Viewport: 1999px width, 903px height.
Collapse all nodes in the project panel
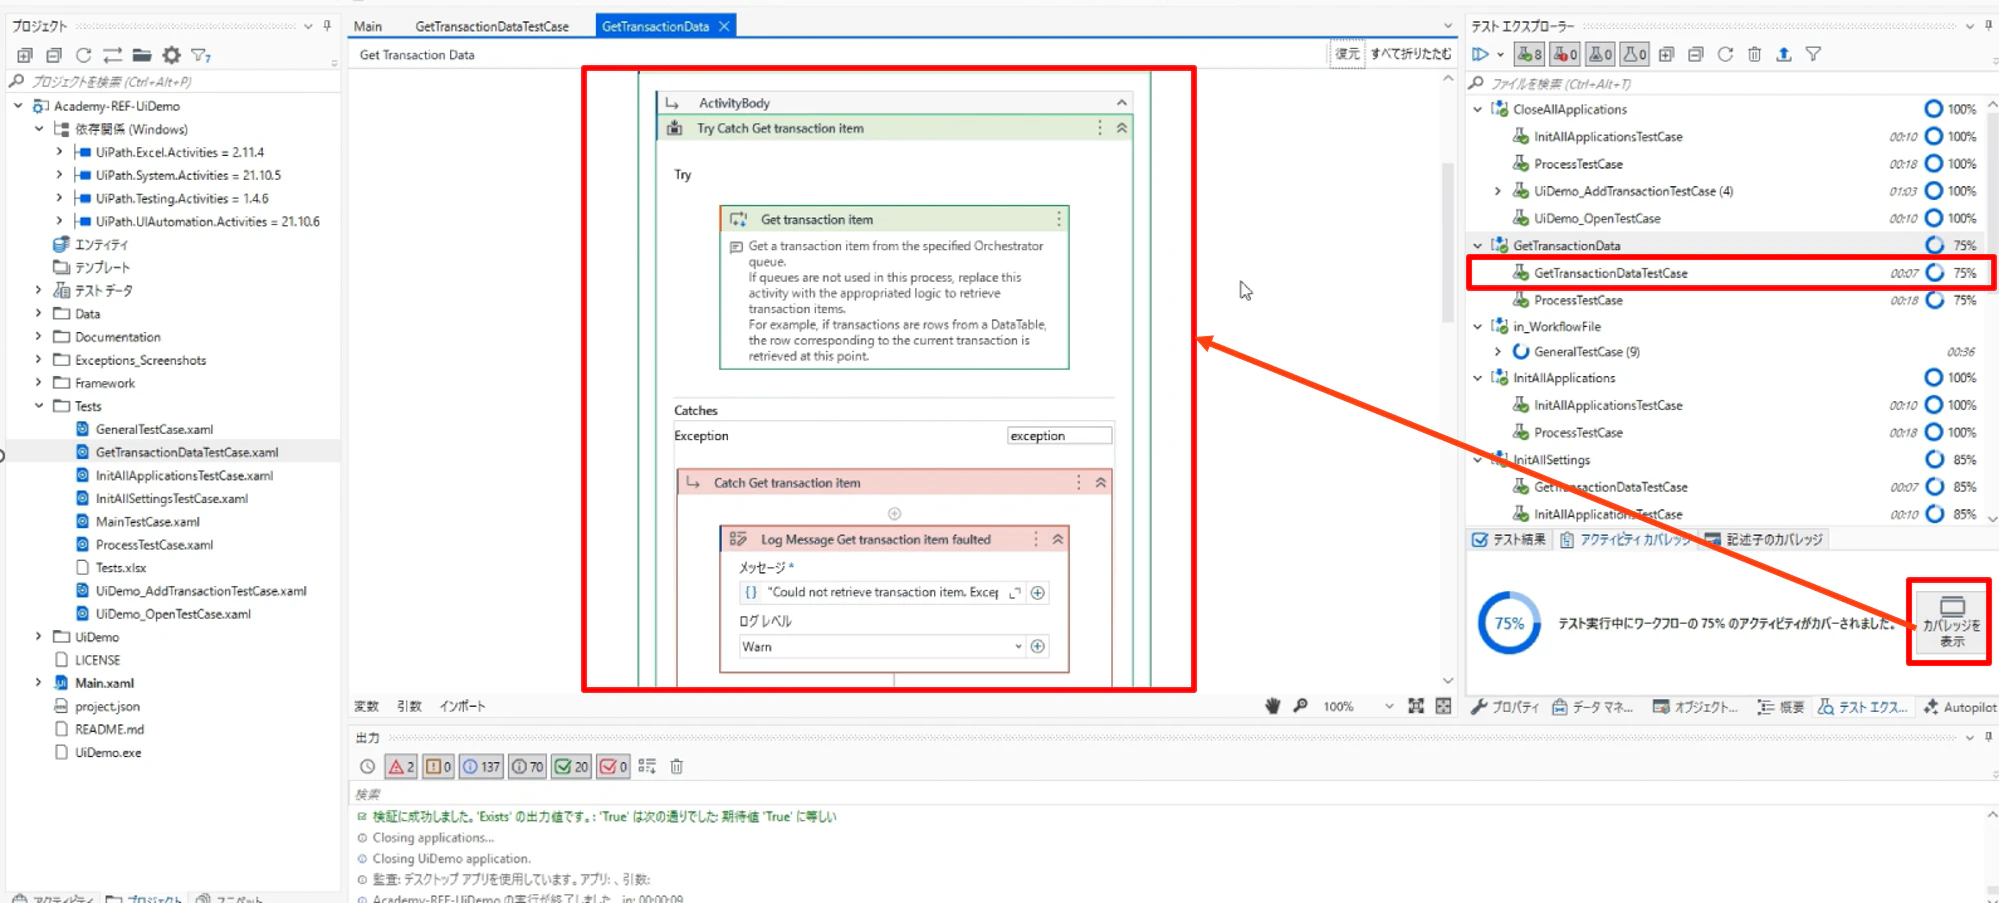[x=54, y=55]
